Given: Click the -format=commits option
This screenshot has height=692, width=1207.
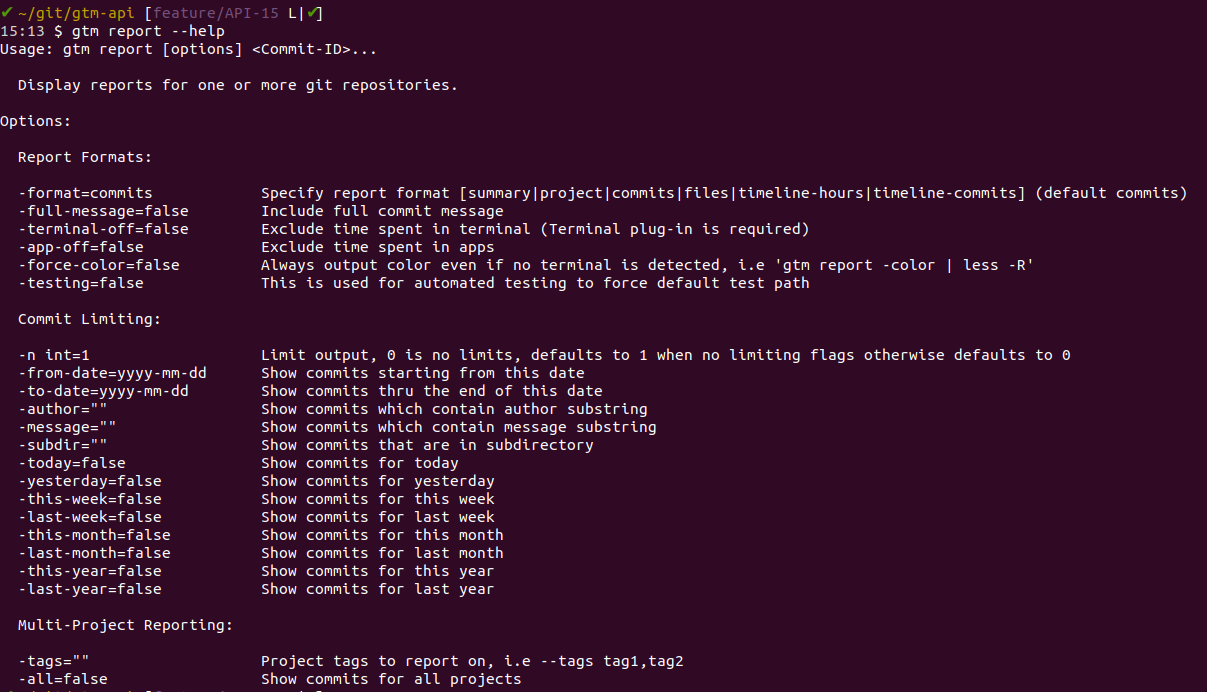Looking at the screenshot, I should (85, 193).
